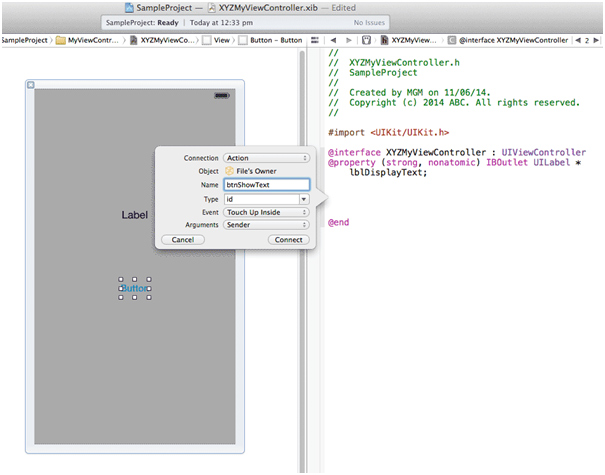Open the Connection type dropdown showing Action

(x=266, y=158)
